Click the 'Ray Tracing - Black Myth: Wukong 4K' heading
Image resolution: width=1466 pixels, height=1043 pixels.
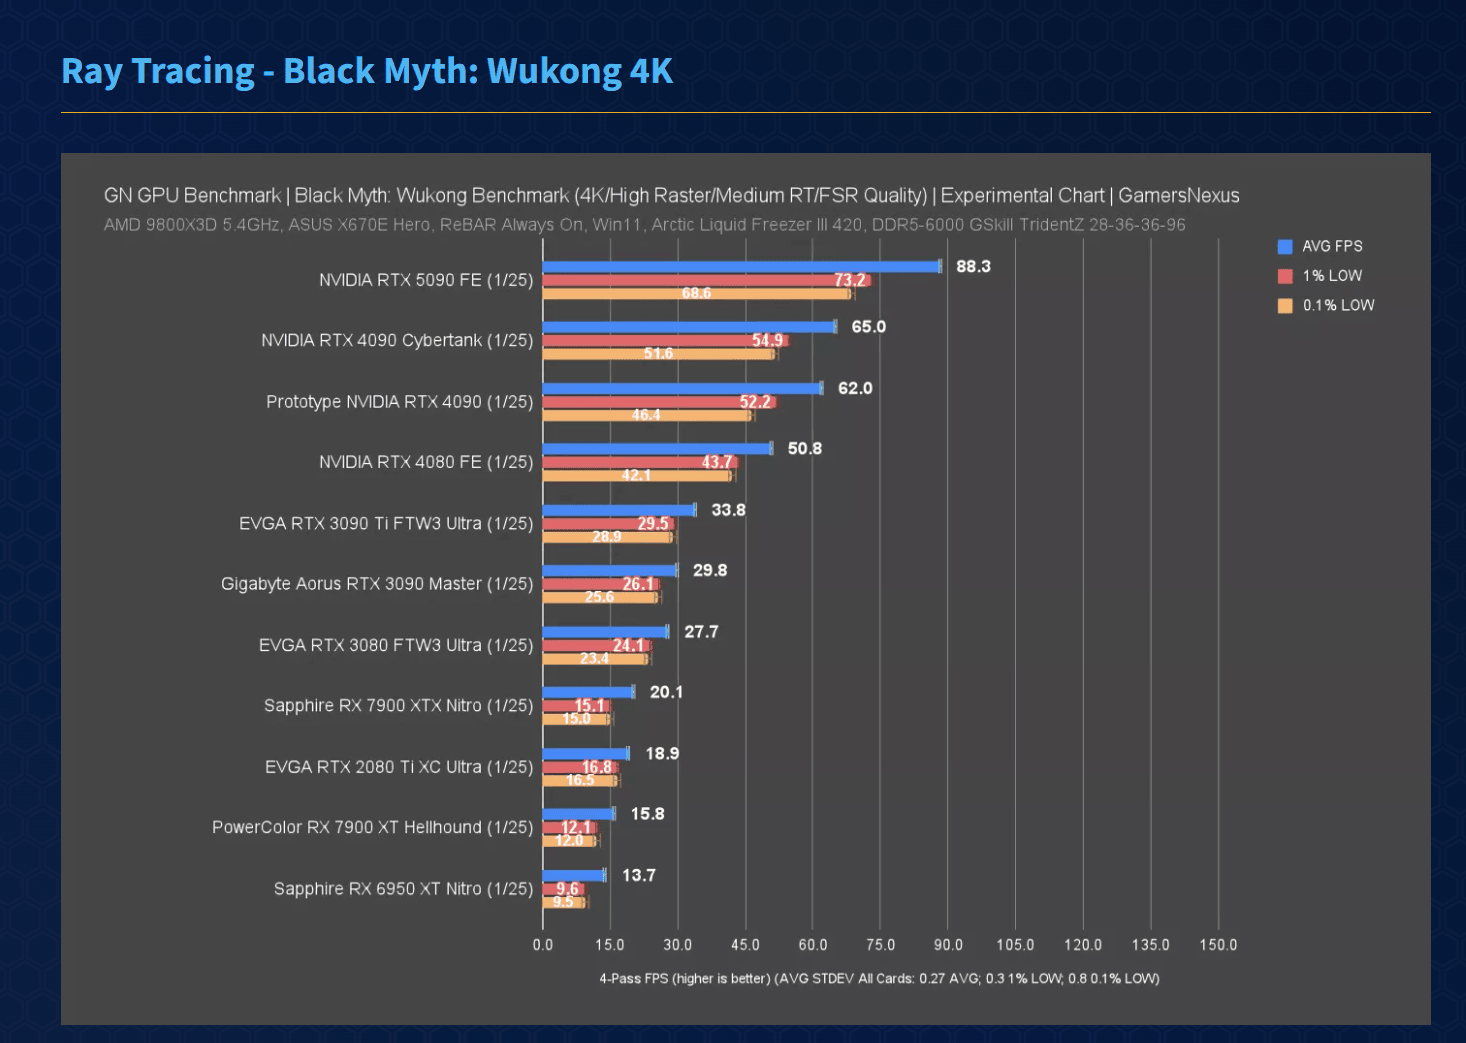(367, 71)
